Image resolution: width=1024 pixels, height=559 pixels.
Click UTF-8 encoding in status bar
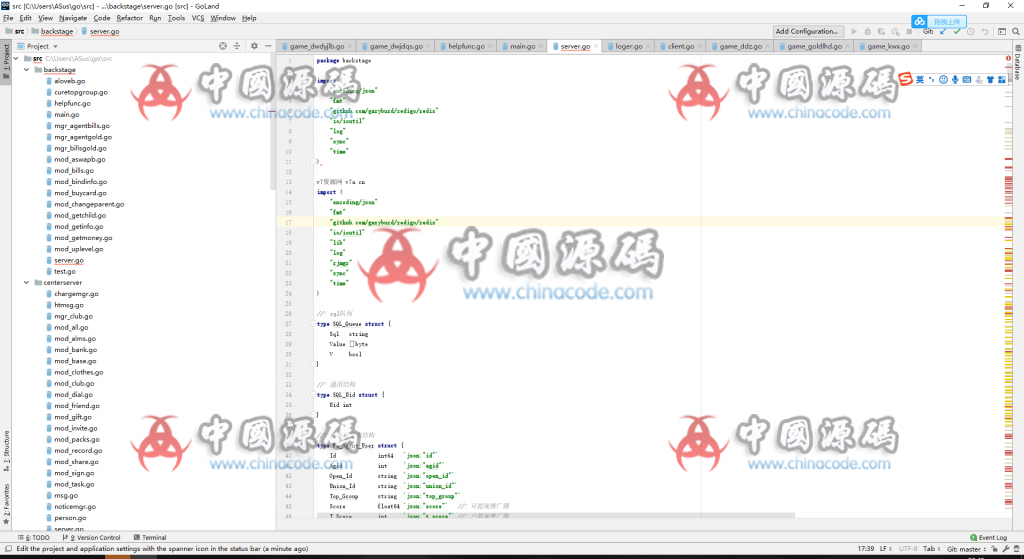[908, 549]
